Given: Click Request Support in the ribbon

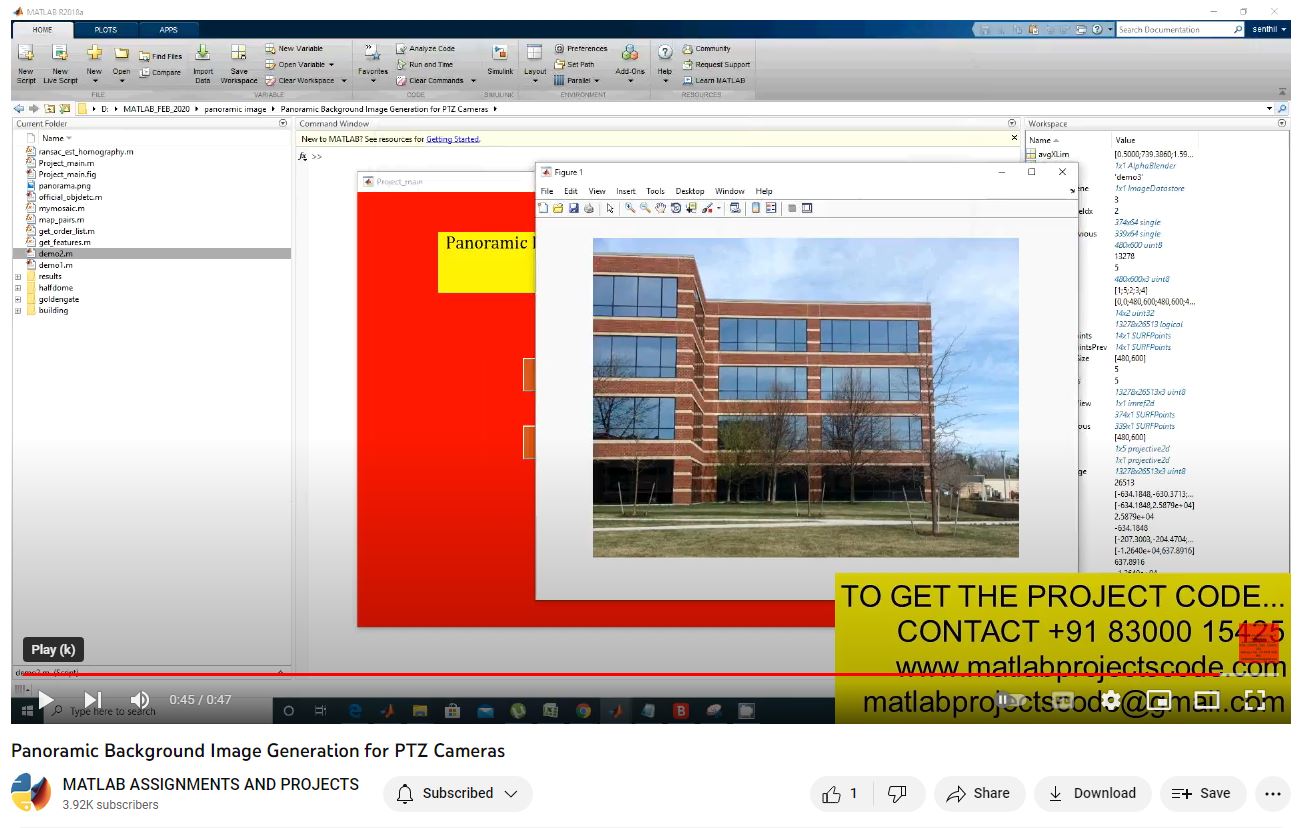Looking at the screenshot, I should pyautogui.click(x=716, y=64).
